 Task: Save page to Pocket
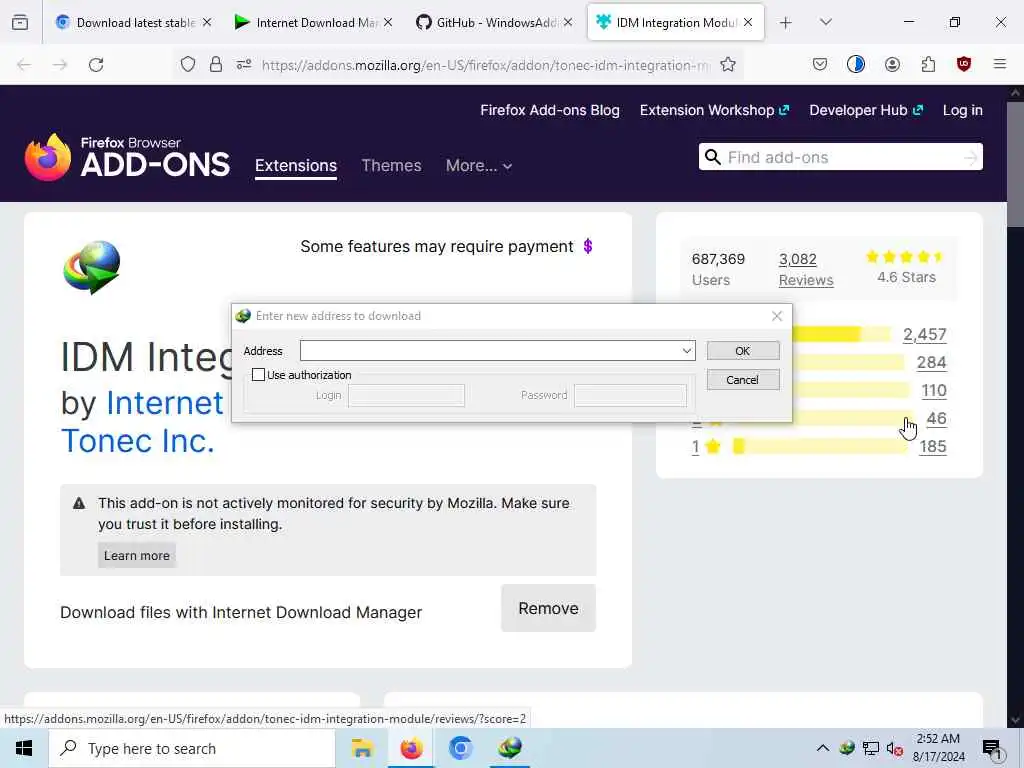[820, 64]
